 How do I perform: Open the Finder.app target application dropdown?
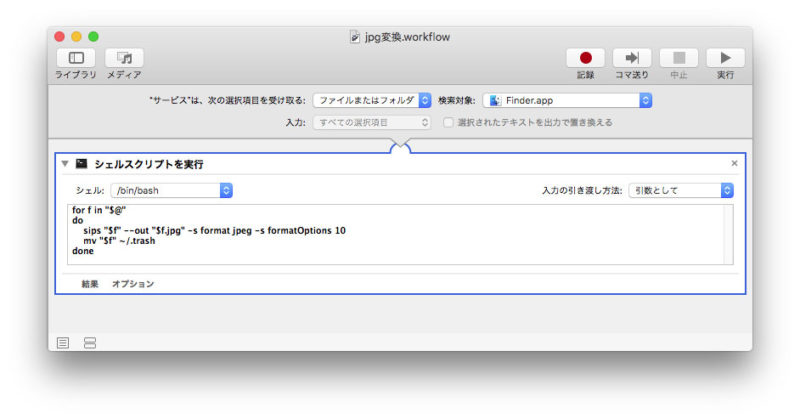[x=567, y=100]
